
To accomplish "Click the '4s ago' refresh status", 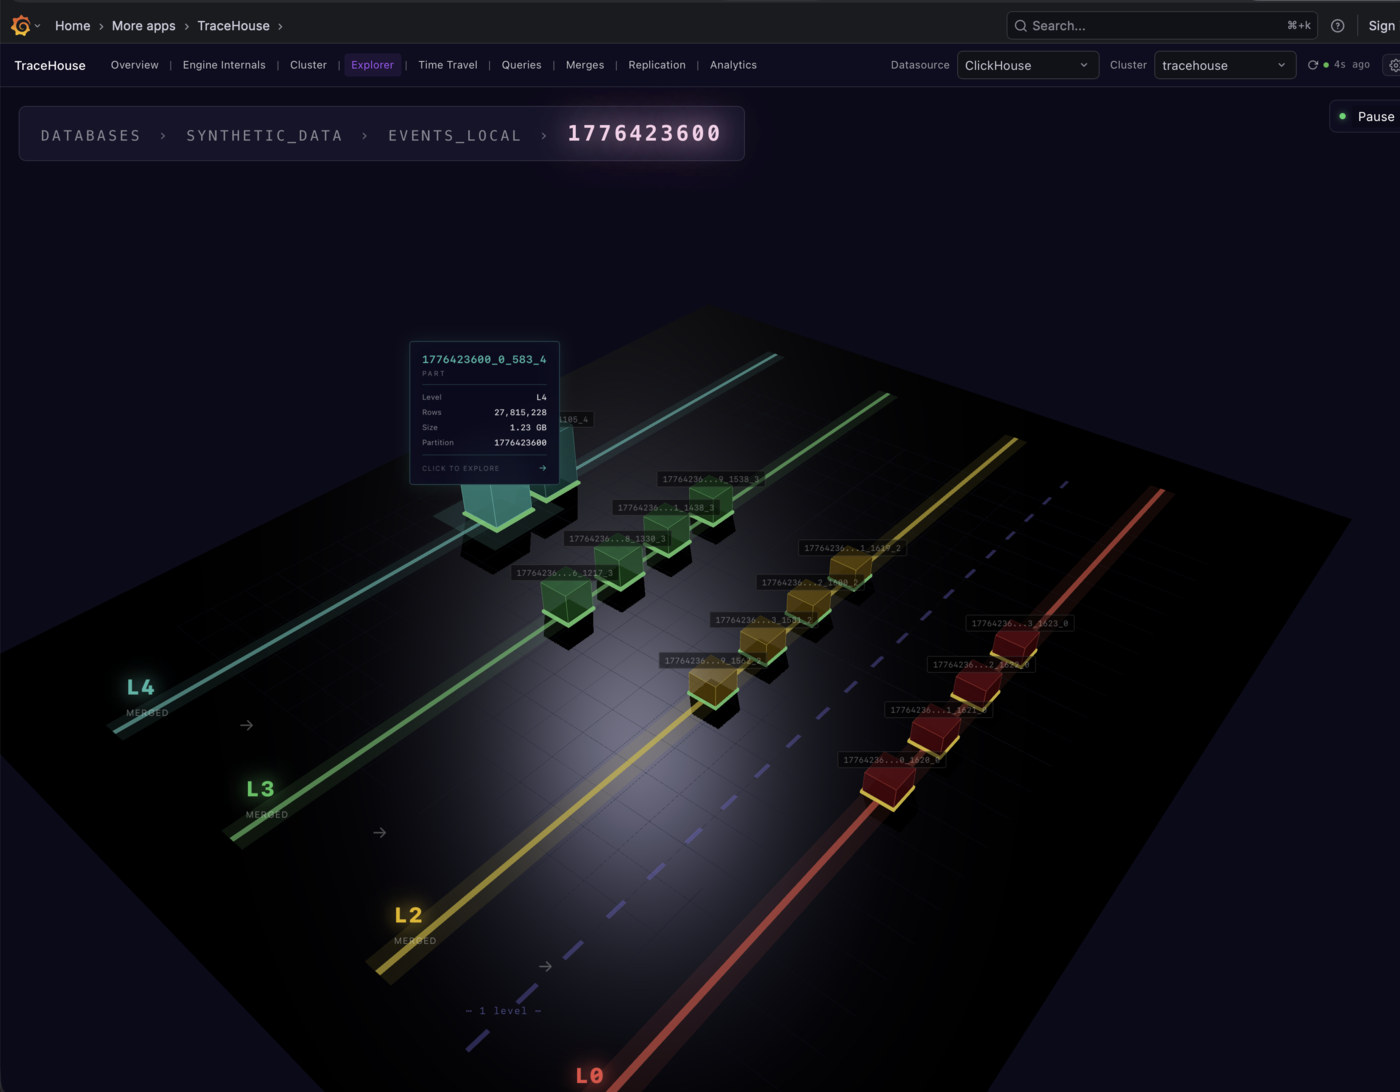I will point(1352,65).
